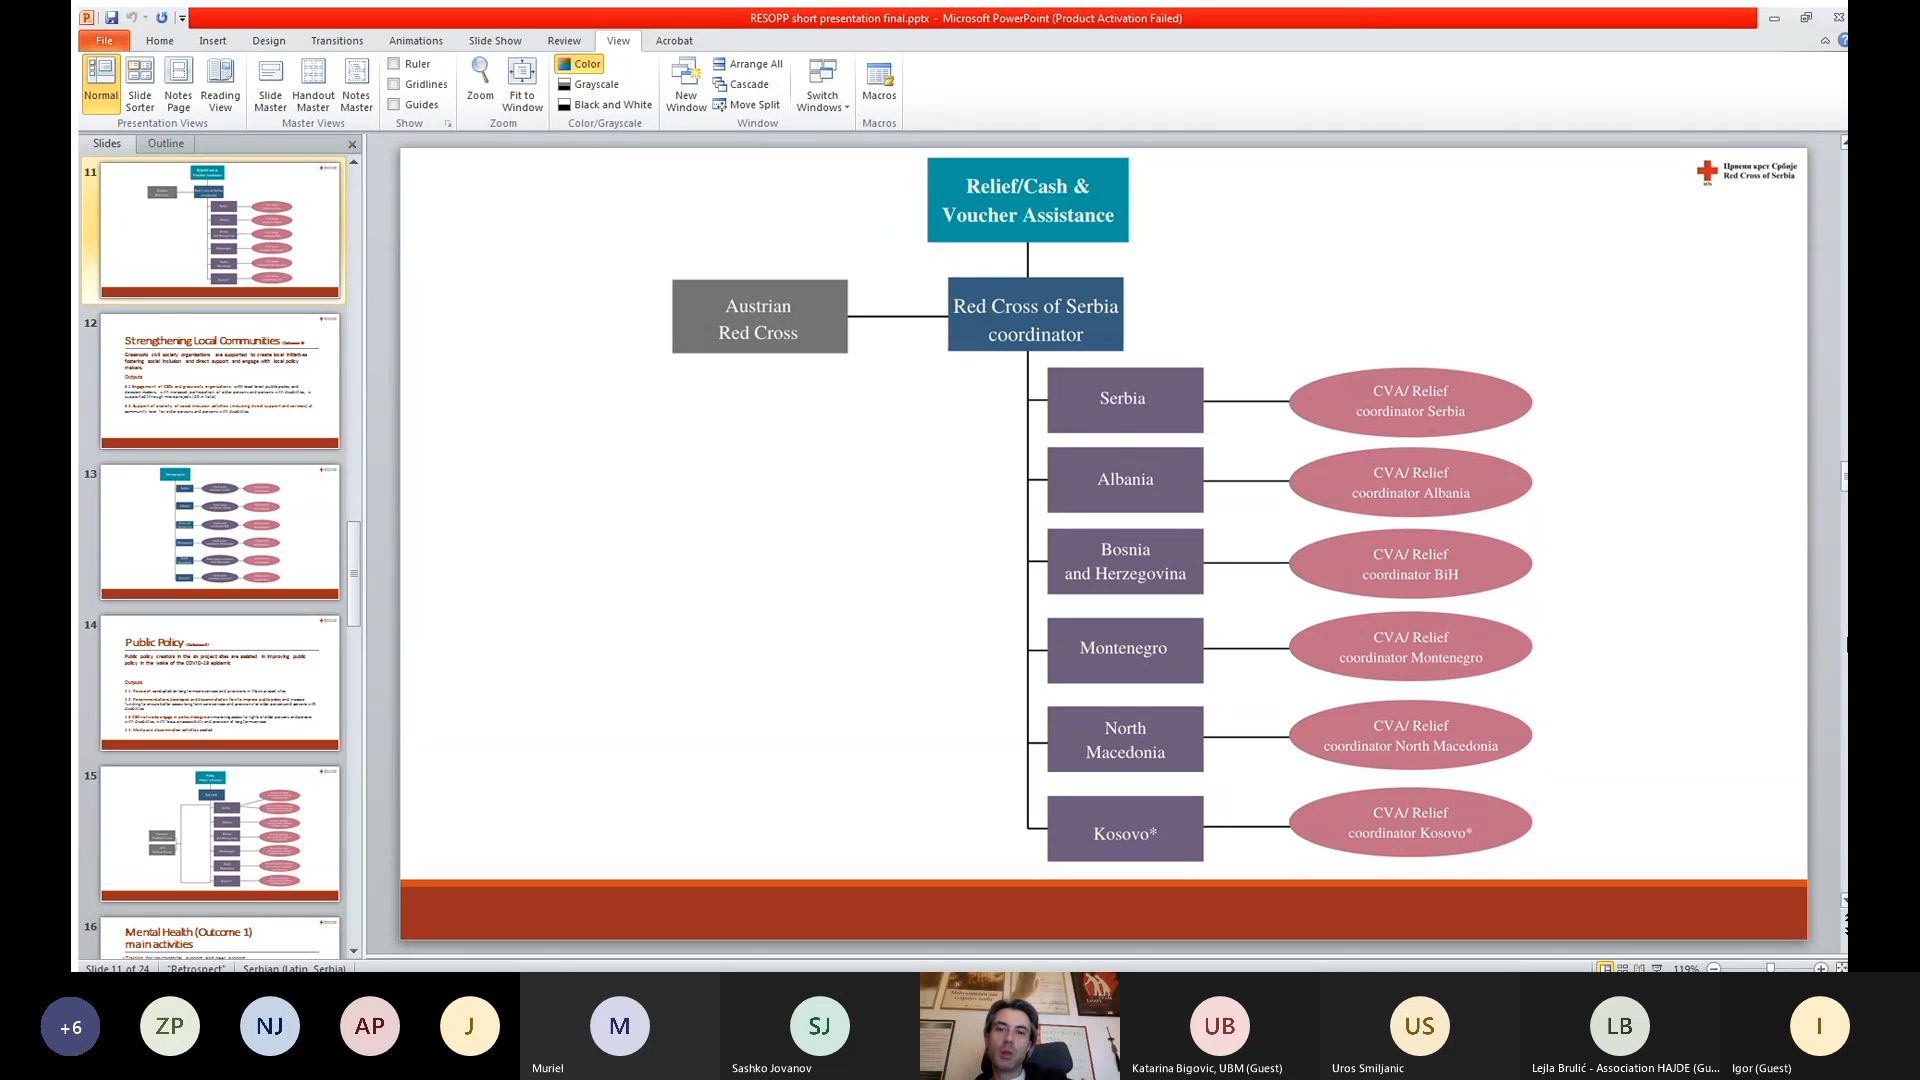Switch to Normal presentation view
This screenshot has height=1080, width=1920.
(x=101, y=84)
